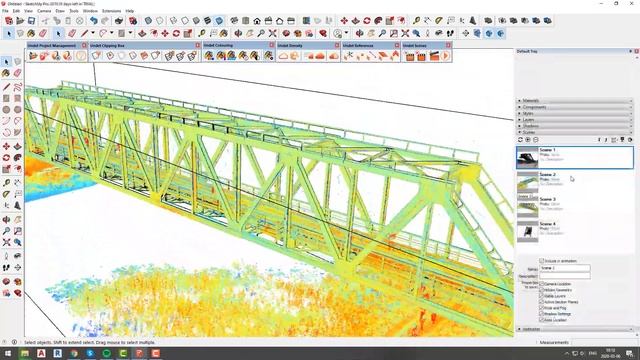Toggle Axes Location checkbox

pos(542,320)
